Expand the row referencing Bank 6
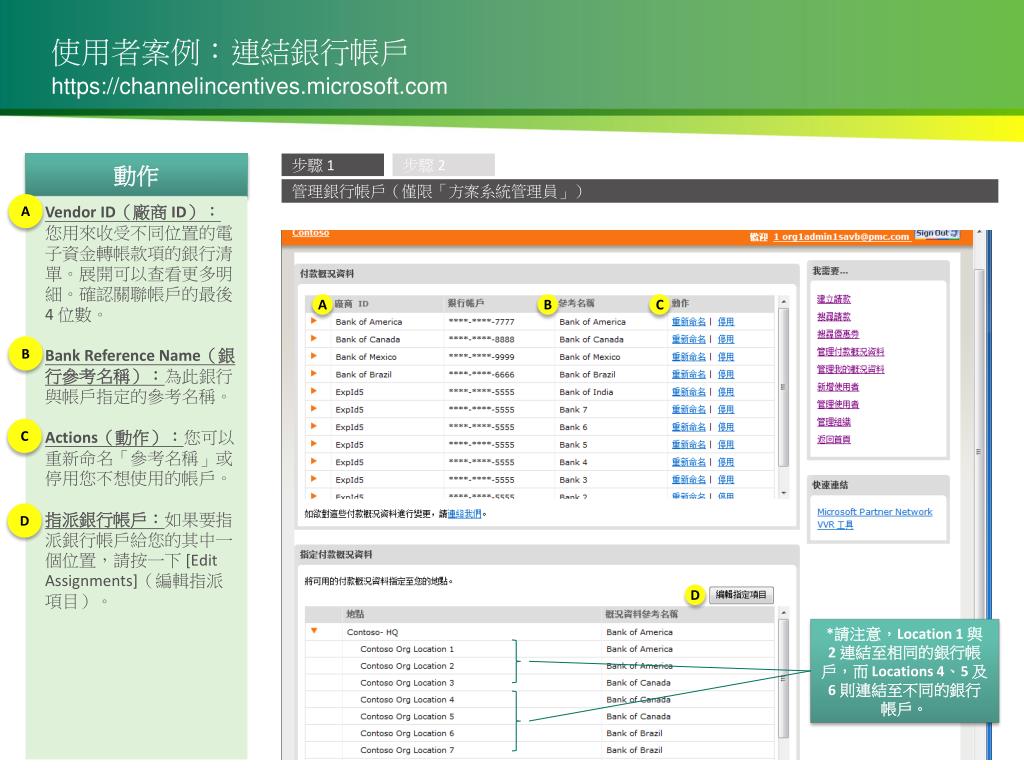Image resolution: width=1024 pixels, height=768 pixels. click(x=313, y=426)
